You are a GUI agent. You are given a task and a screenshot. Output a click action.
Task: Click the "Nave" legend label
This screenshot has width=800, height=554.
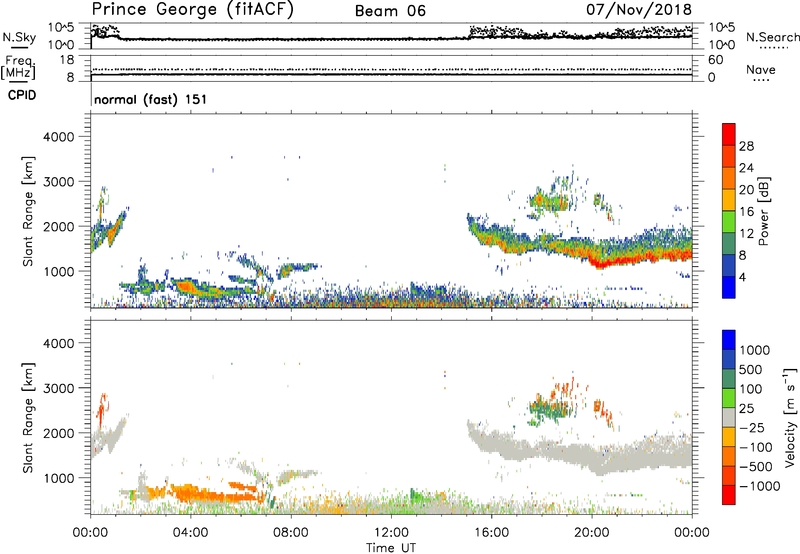click(760, 70)
